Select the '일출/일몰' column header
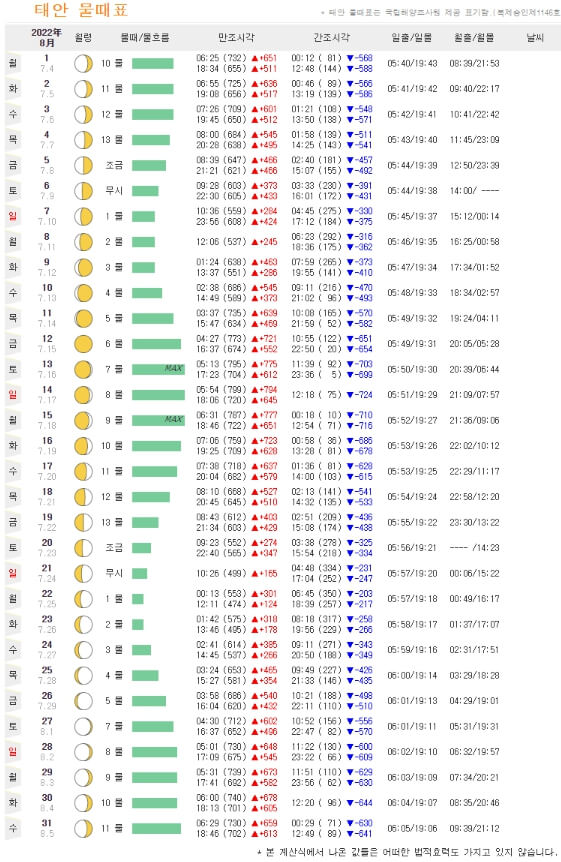 pyautogui.click(x=412, y=37)
